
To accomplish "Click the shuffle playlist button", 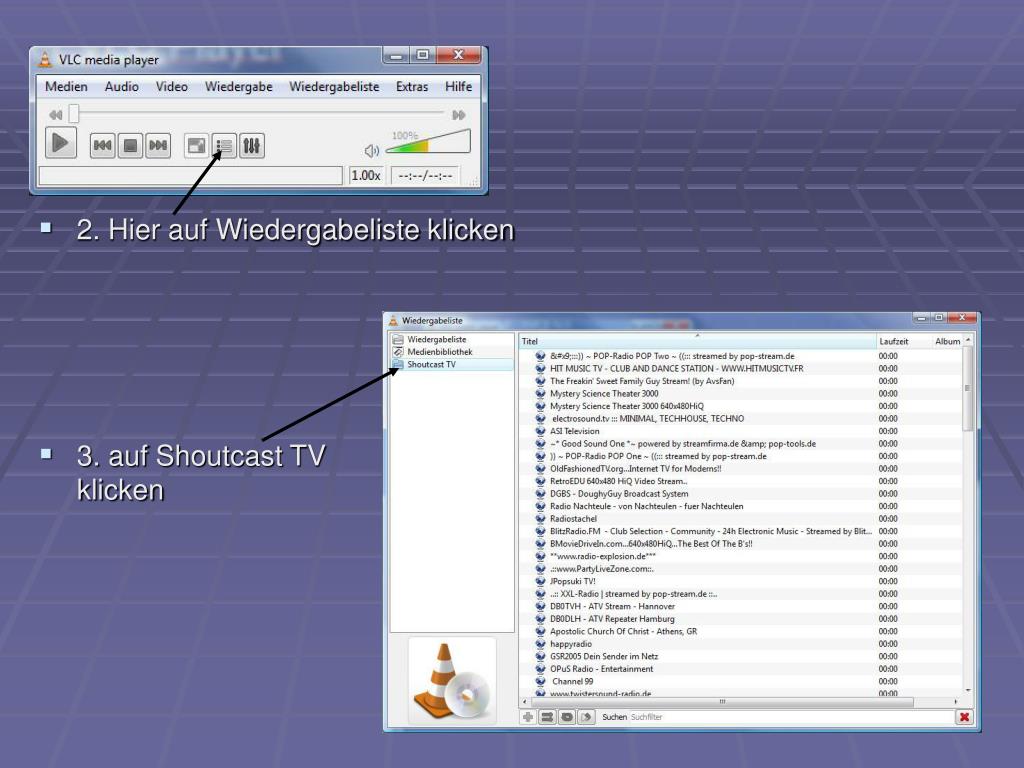I will (547, 717).
